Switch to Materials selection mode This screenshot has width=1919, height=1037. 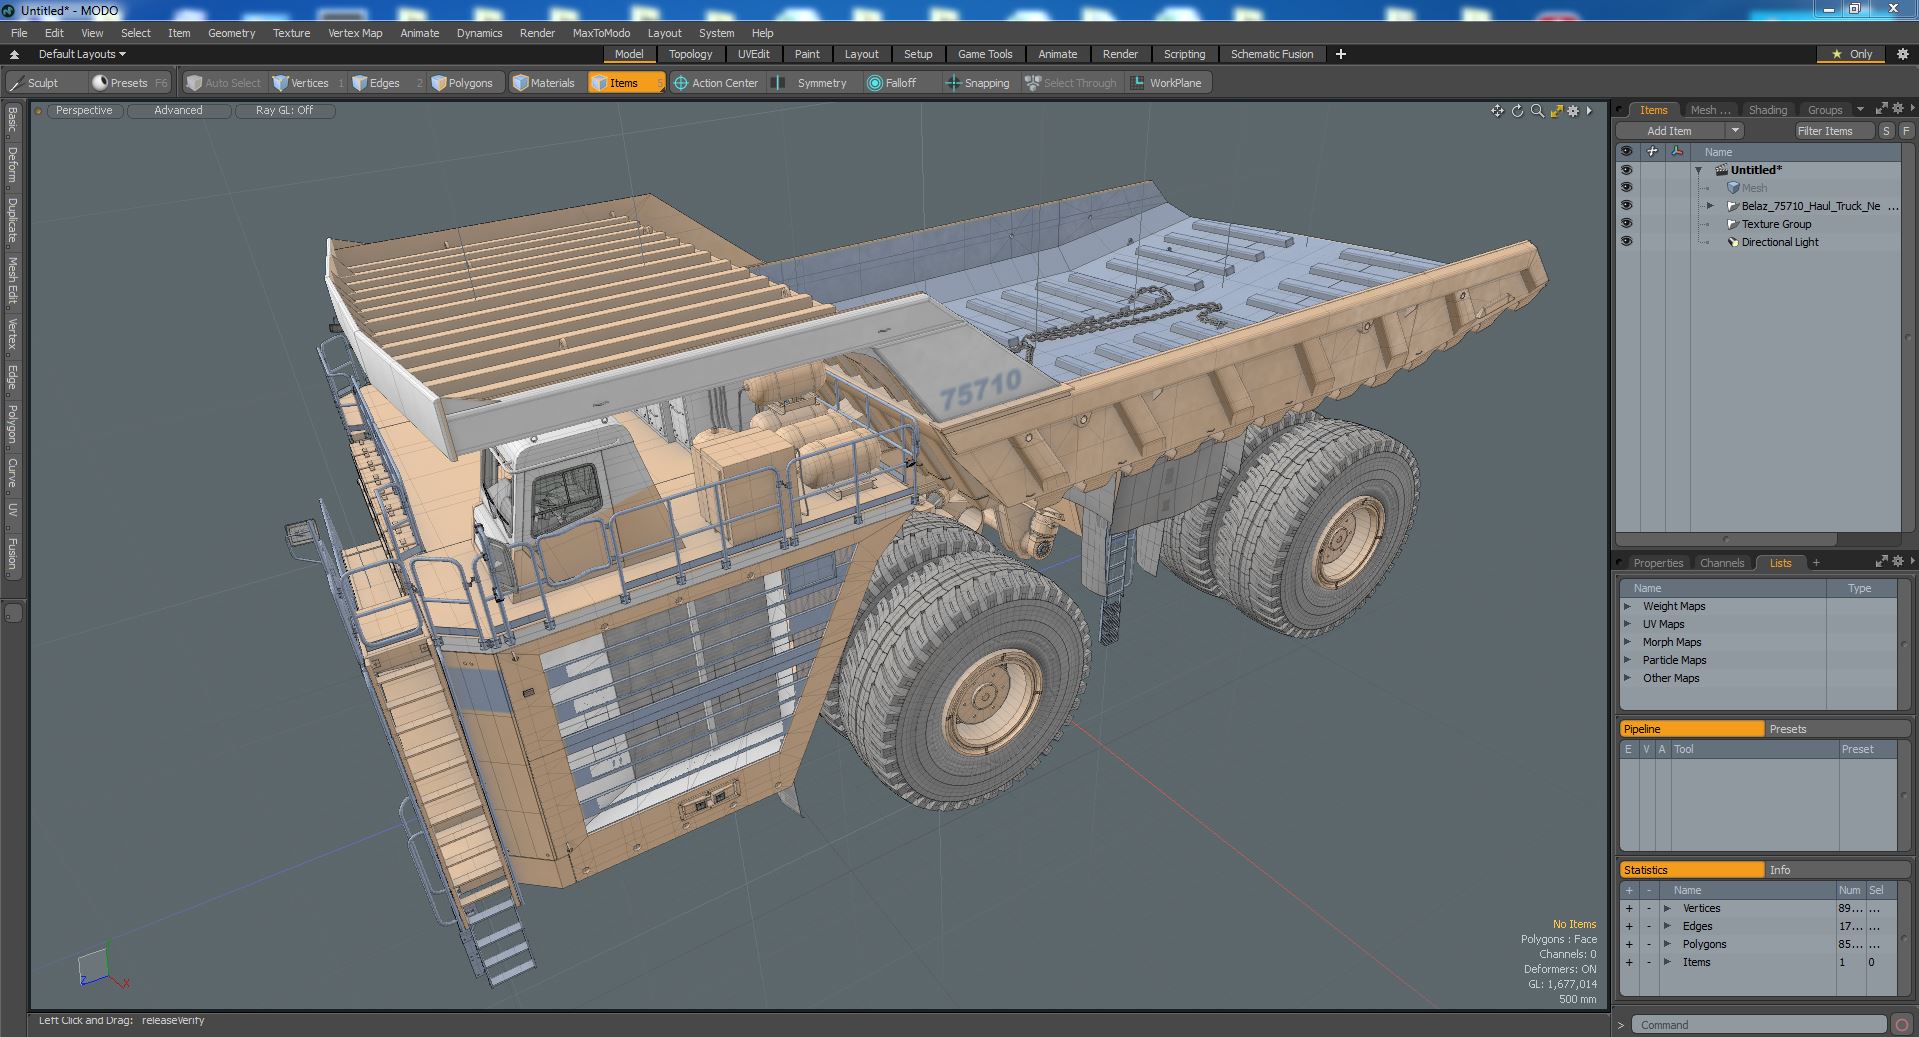point(544,83)
